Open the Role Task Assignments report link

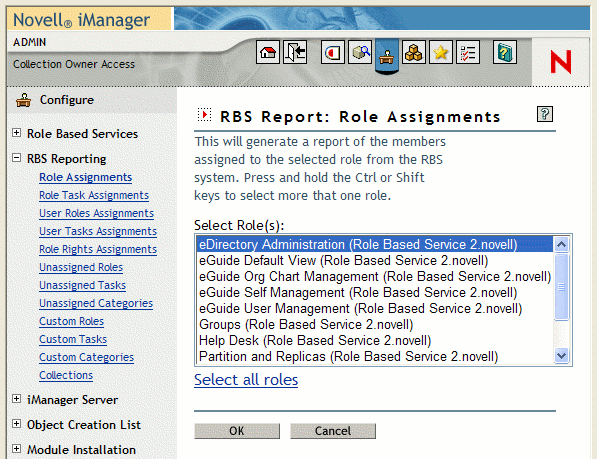[94, 195]
